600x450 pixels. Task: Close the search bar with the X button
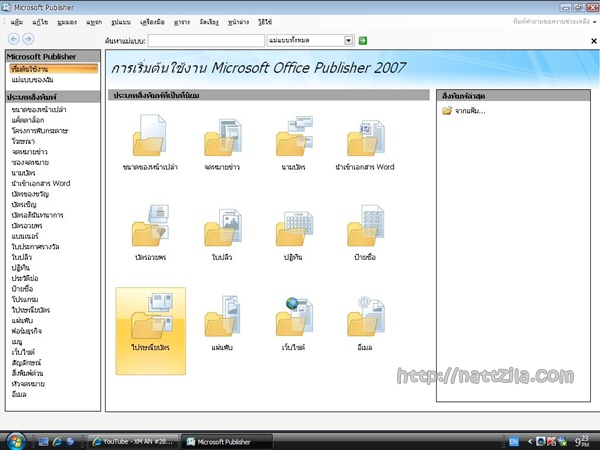[594, 41]
